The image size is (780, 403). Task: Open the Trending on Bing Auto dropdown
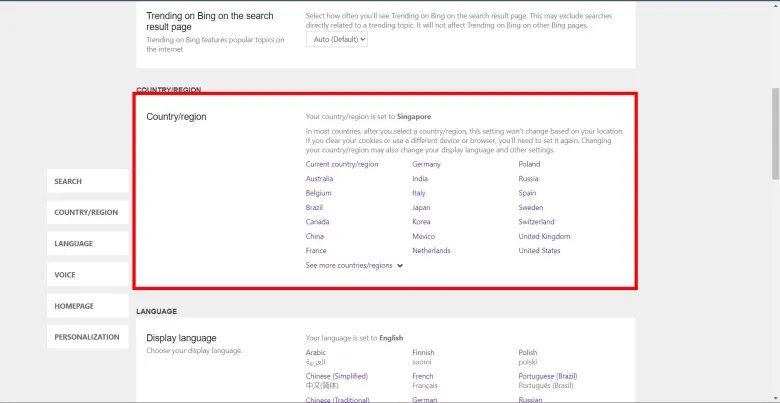click(337, 39)
